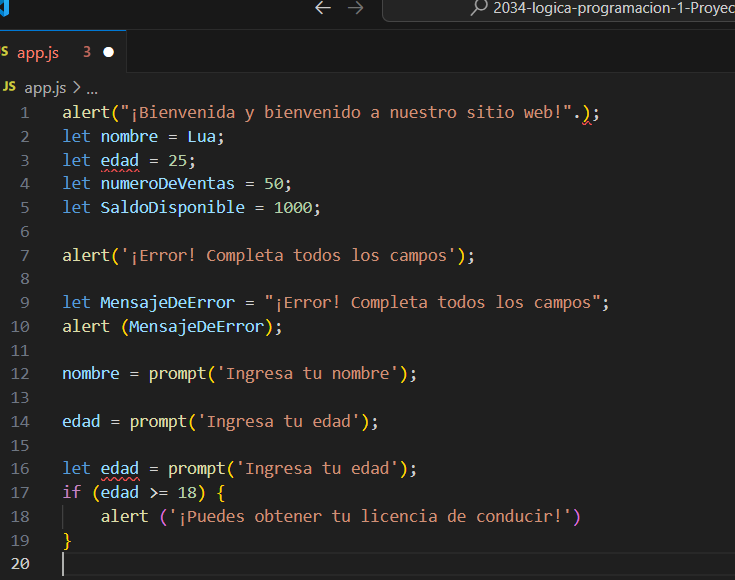Click 'Ingresa tu nombre' string on line 12
The width and height of the screenshot is (735, 580).
(307, 374)
